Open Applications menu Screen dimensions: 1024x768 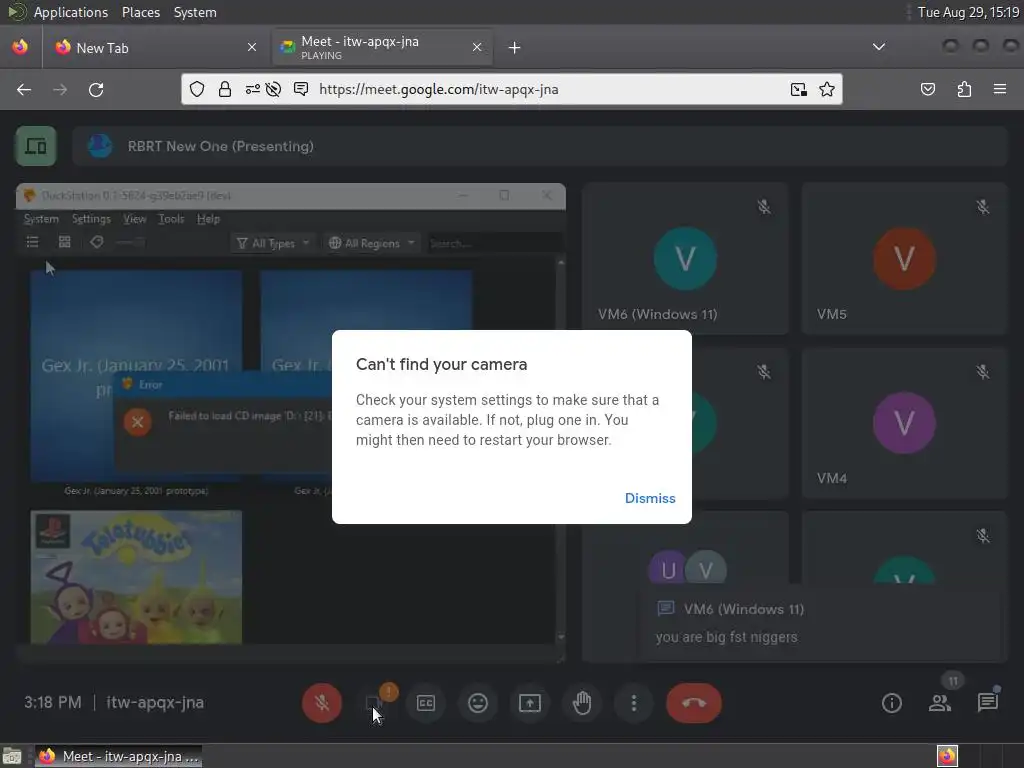click(x=71, y=12)
